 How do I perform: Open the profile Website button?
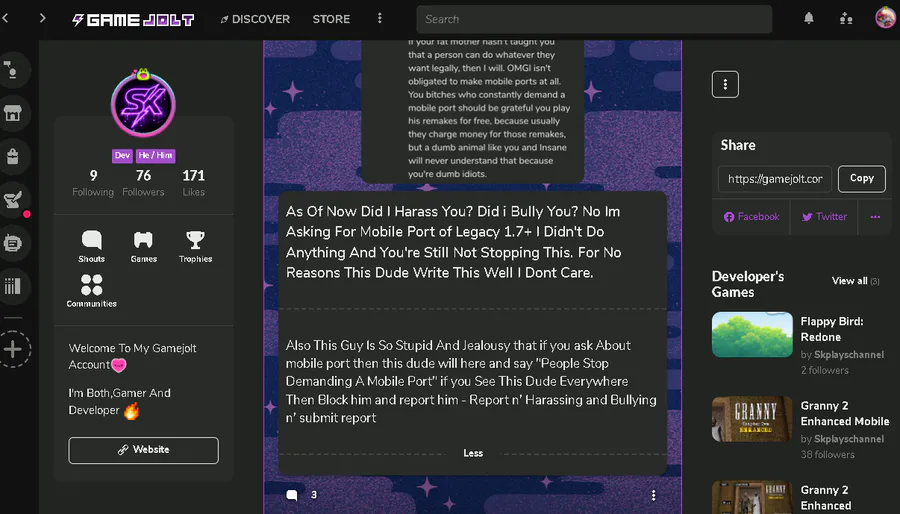click(143, 450)
